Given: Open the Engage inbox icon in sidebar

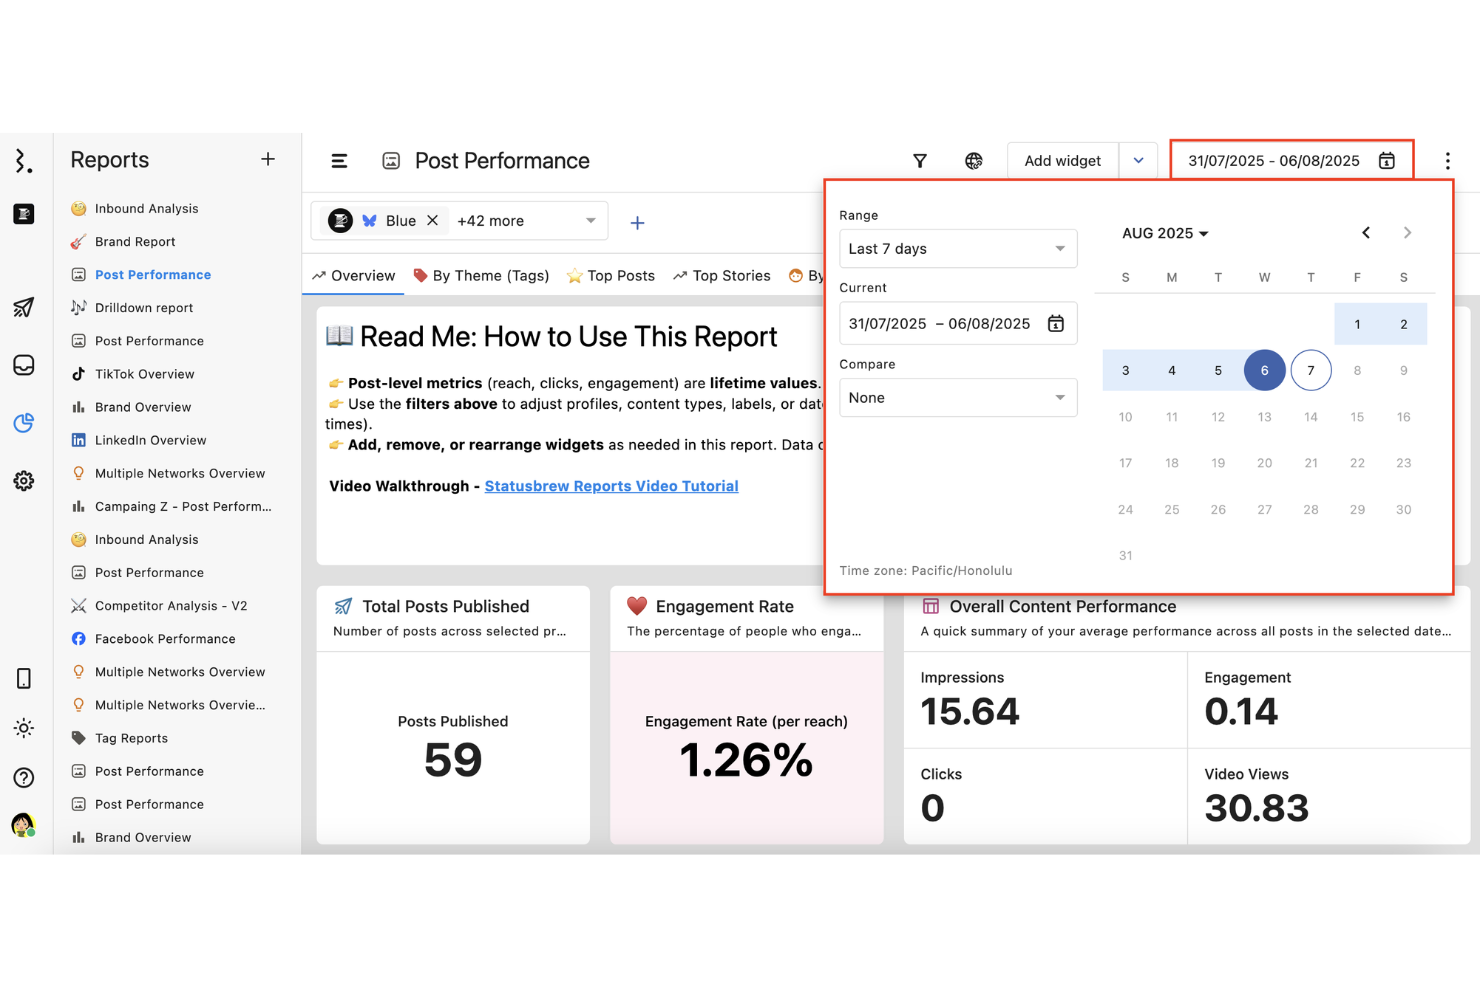Looking at the screenshot, I should pos(24,365).
